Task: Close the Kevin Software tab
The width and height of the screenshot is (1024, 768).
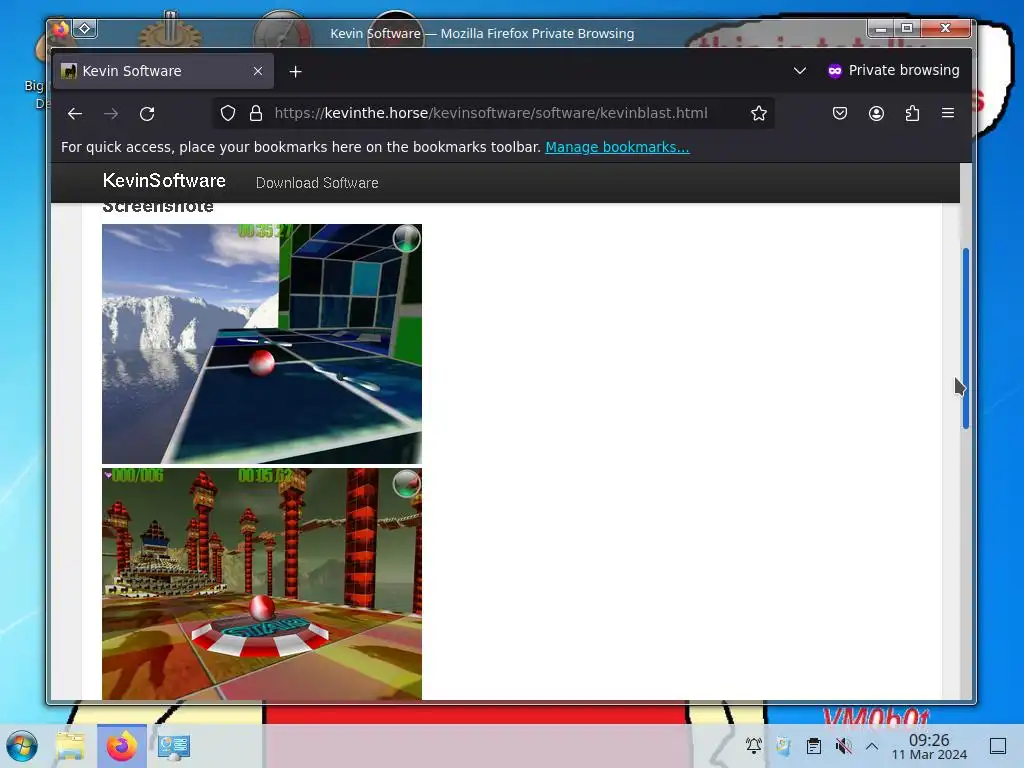Action: coord(258,71)
